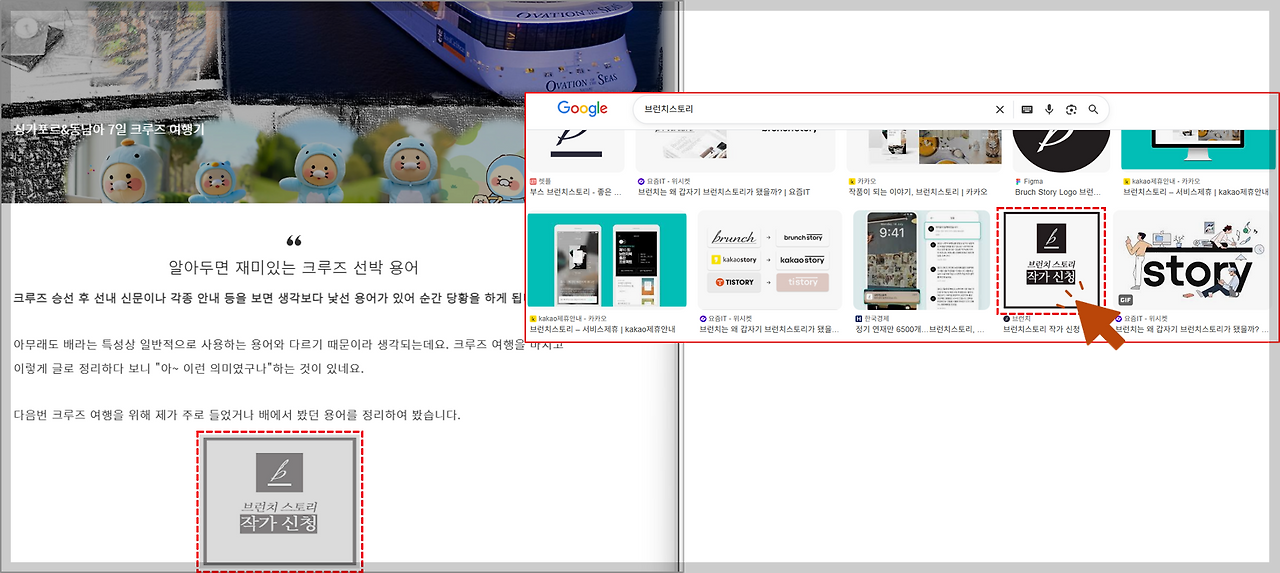This screenshot has height=573, width=1280.
Task: Open the black circle Bruch Story logo thumbnail
Action: pos(1061,150)
